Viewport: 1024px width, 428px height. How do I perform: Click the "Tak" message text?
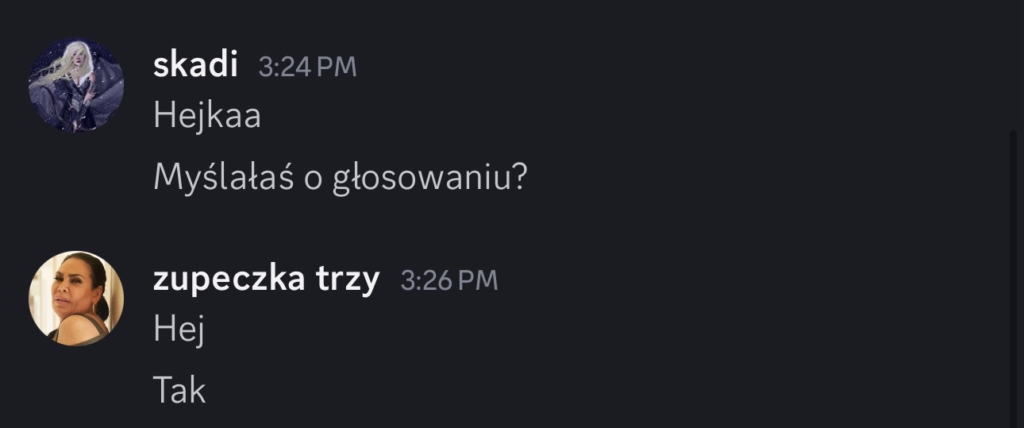[x=179, y=390]
